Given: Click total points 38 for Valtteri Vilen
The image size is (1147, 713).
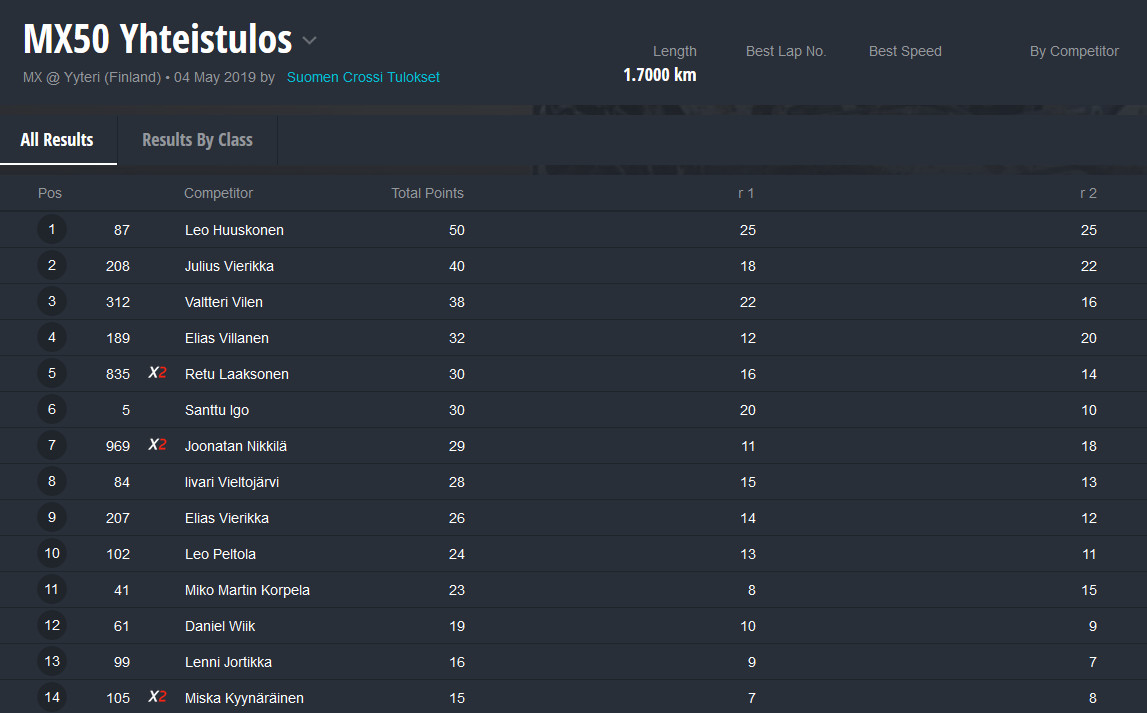Looking at the screenshot, I should point(456,302).
